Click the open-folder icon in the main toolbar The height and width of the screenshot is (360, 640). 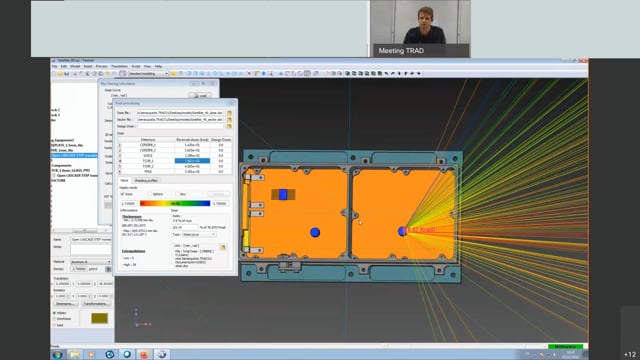60,73
